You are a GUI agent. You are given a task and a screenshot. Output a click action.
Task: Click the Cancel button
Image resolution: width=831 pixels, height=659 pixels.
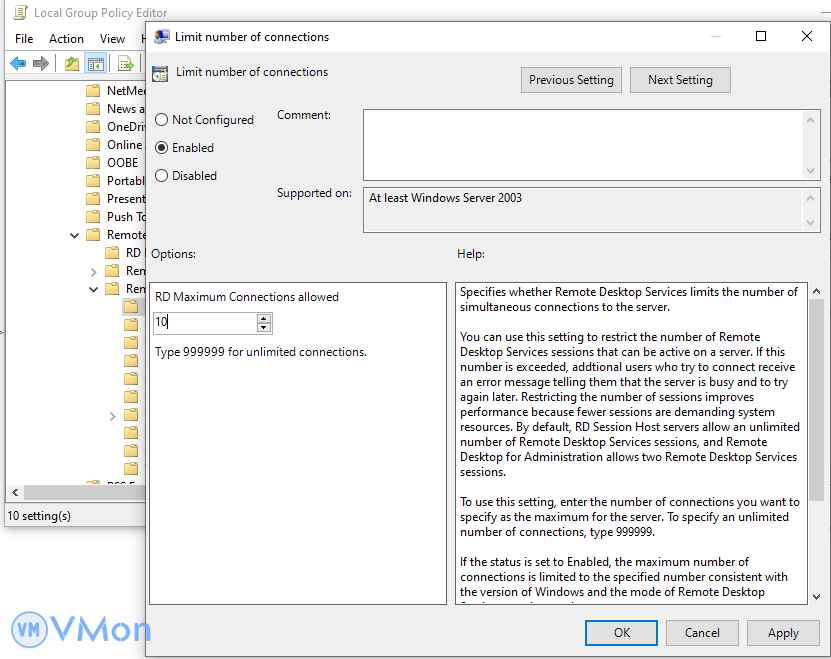point(702,633)
